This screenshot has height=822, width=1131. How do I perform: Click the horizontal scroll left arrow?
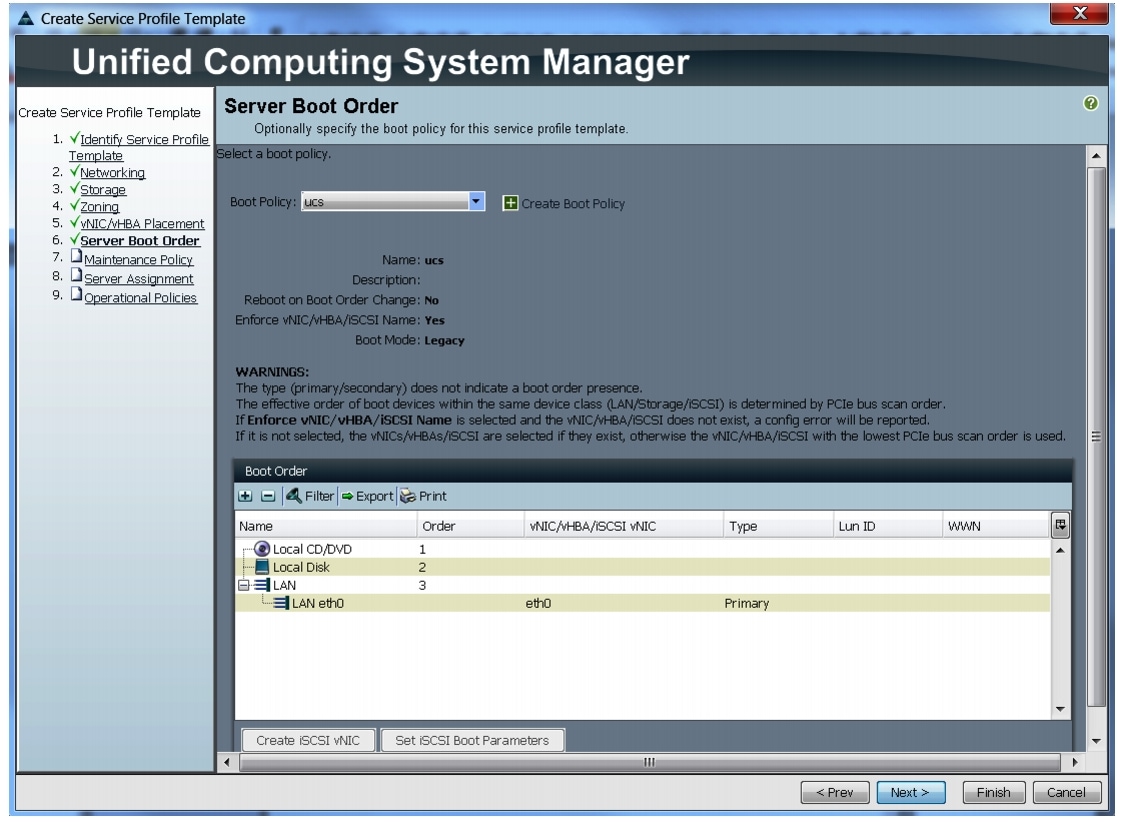click(226, 762)
